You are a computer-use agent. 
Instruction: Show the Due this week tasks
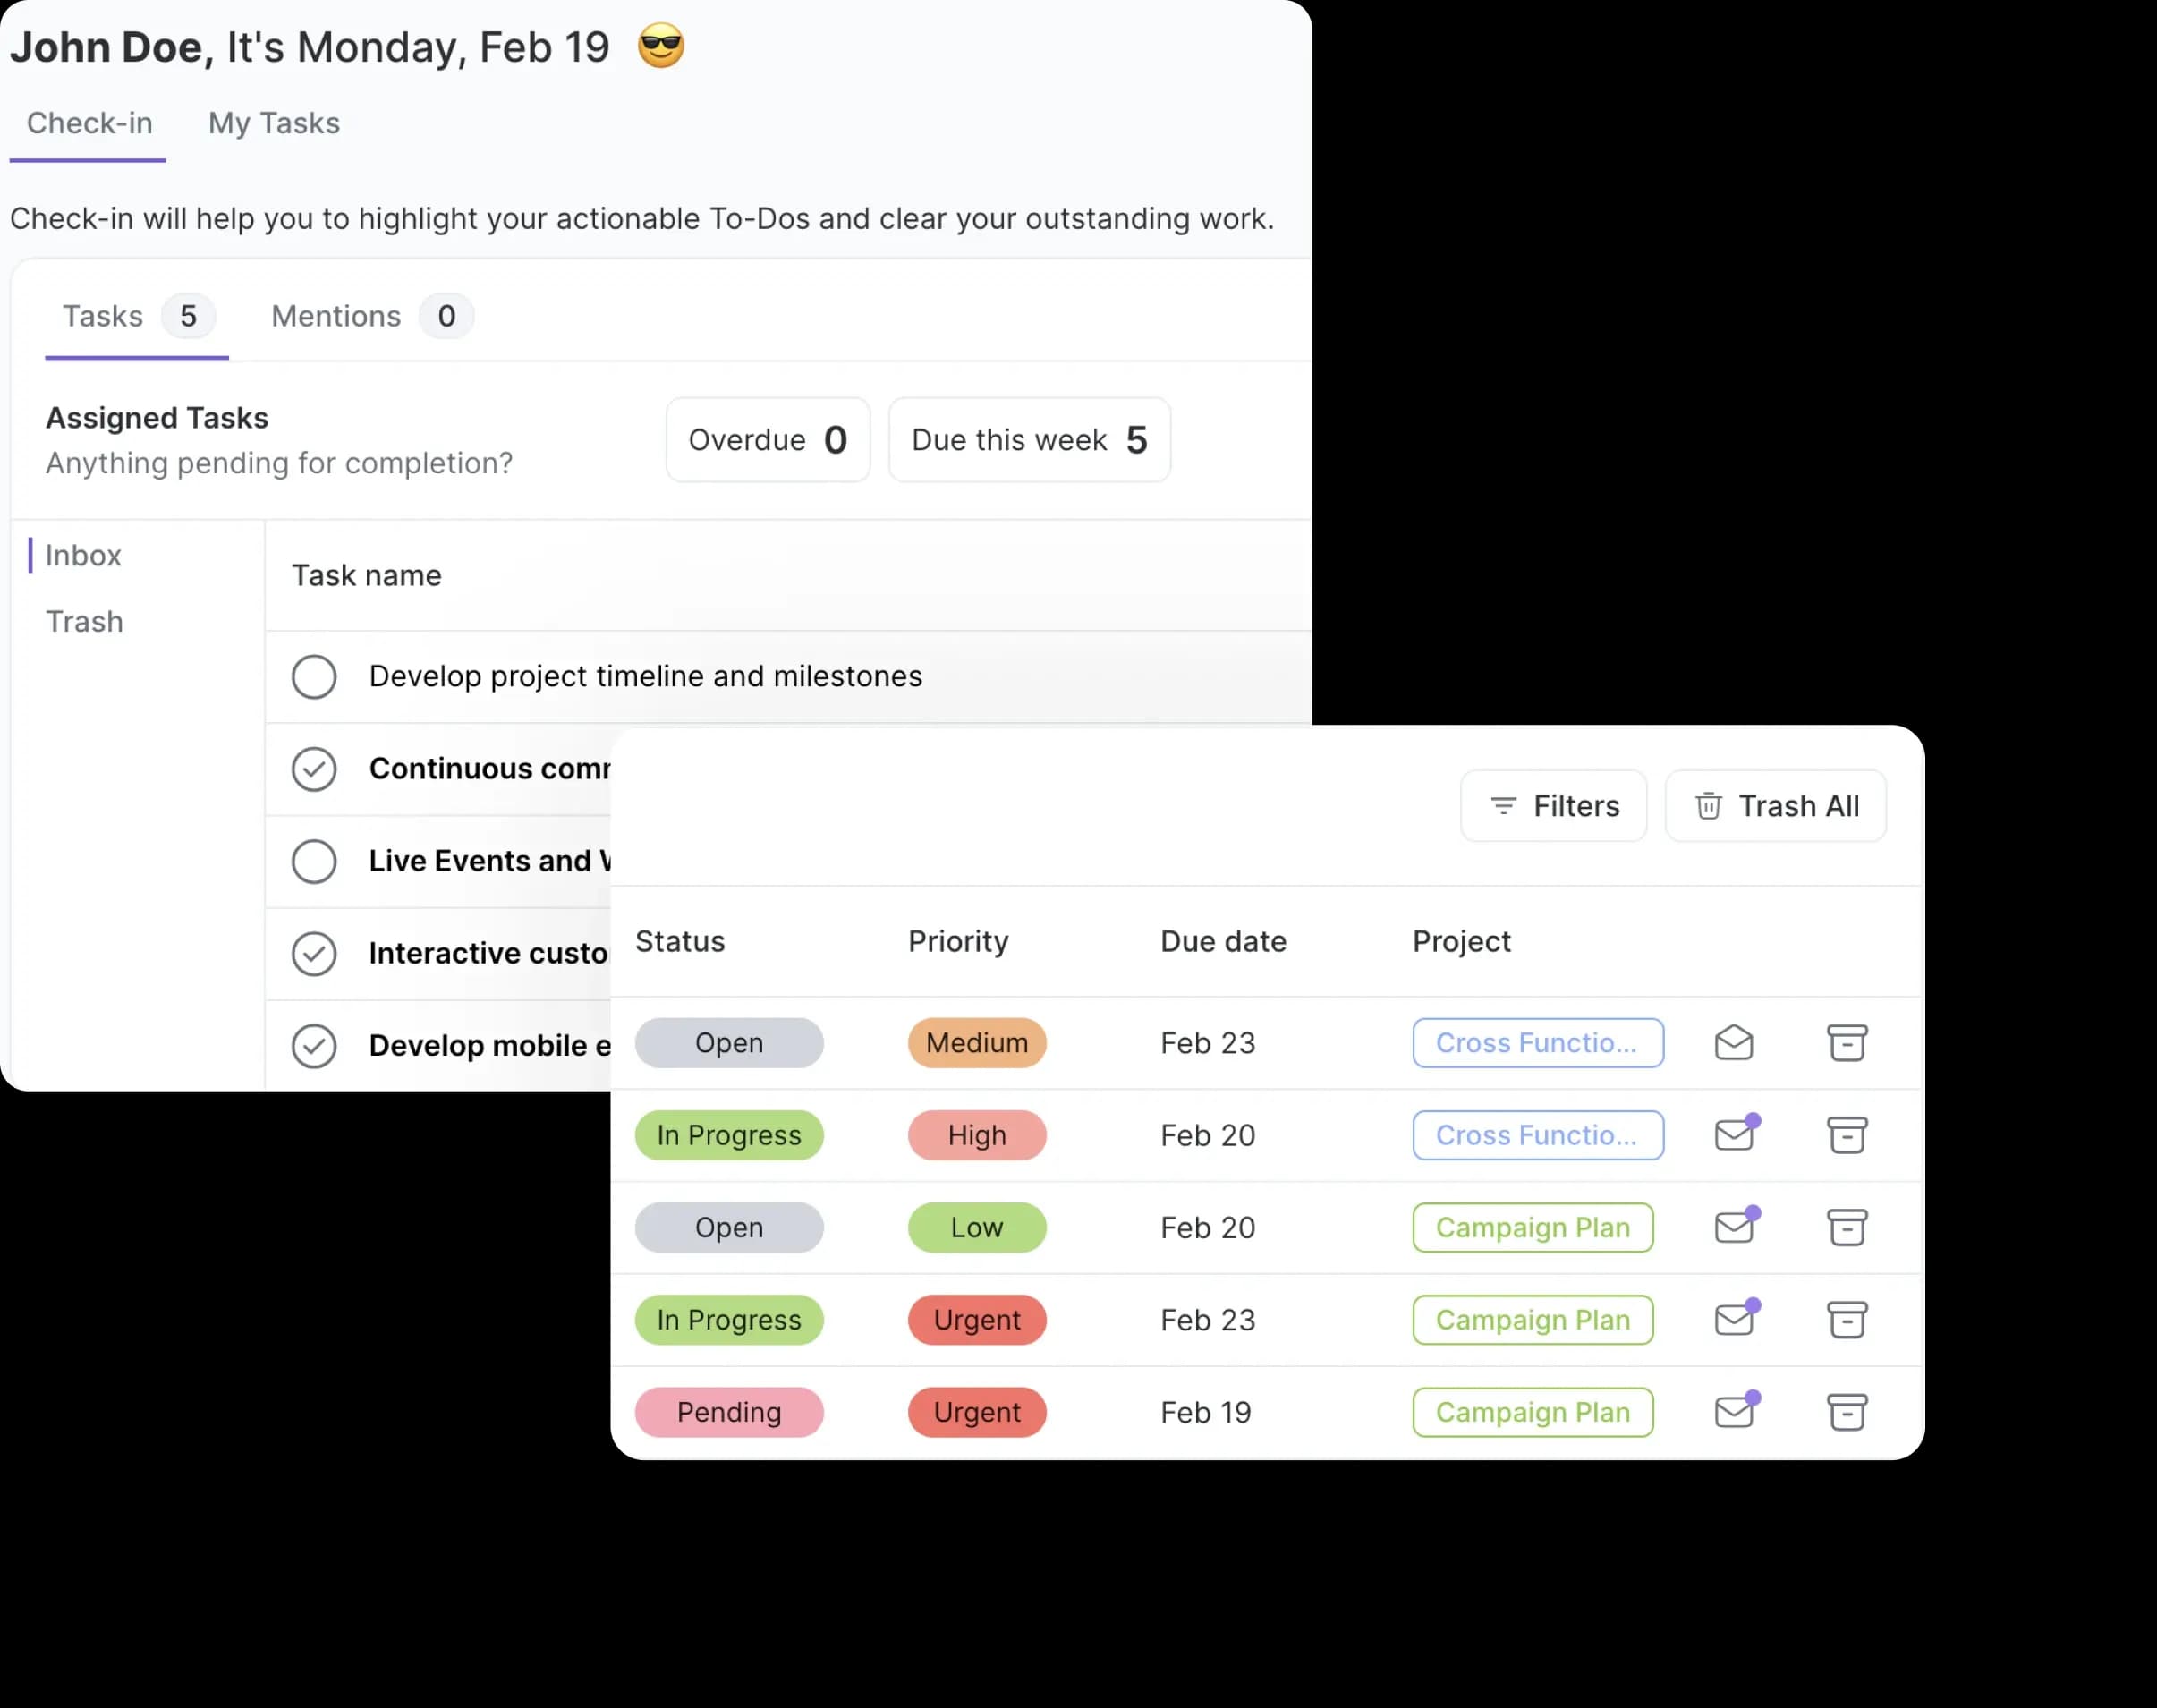point(1029,440)
